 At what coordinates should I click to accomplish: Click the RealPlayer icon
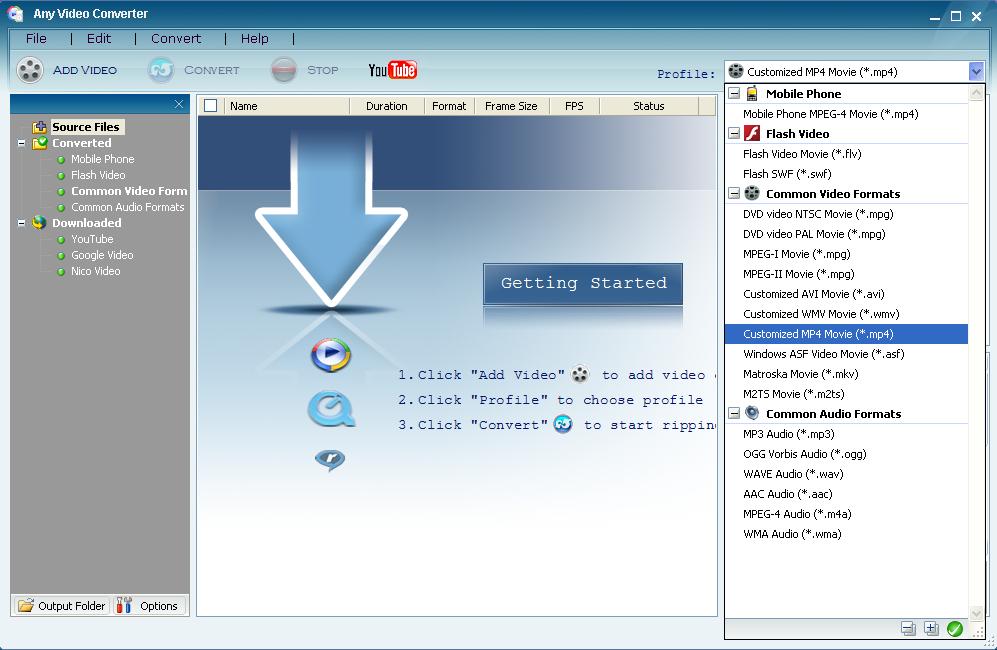[x=330, y=459]
